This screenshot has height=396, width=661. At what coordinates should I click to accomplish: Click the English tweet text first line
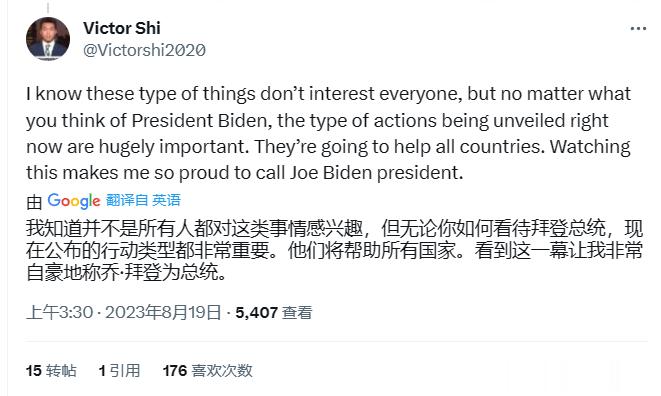point(328,94)
